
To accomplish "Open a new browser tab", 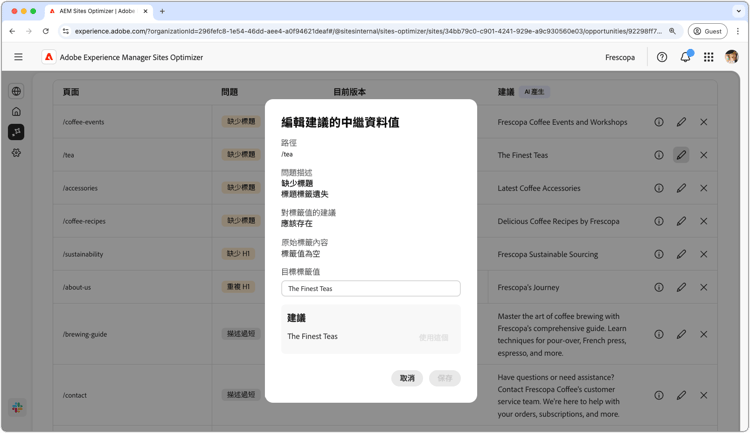I will click(162, 11).
